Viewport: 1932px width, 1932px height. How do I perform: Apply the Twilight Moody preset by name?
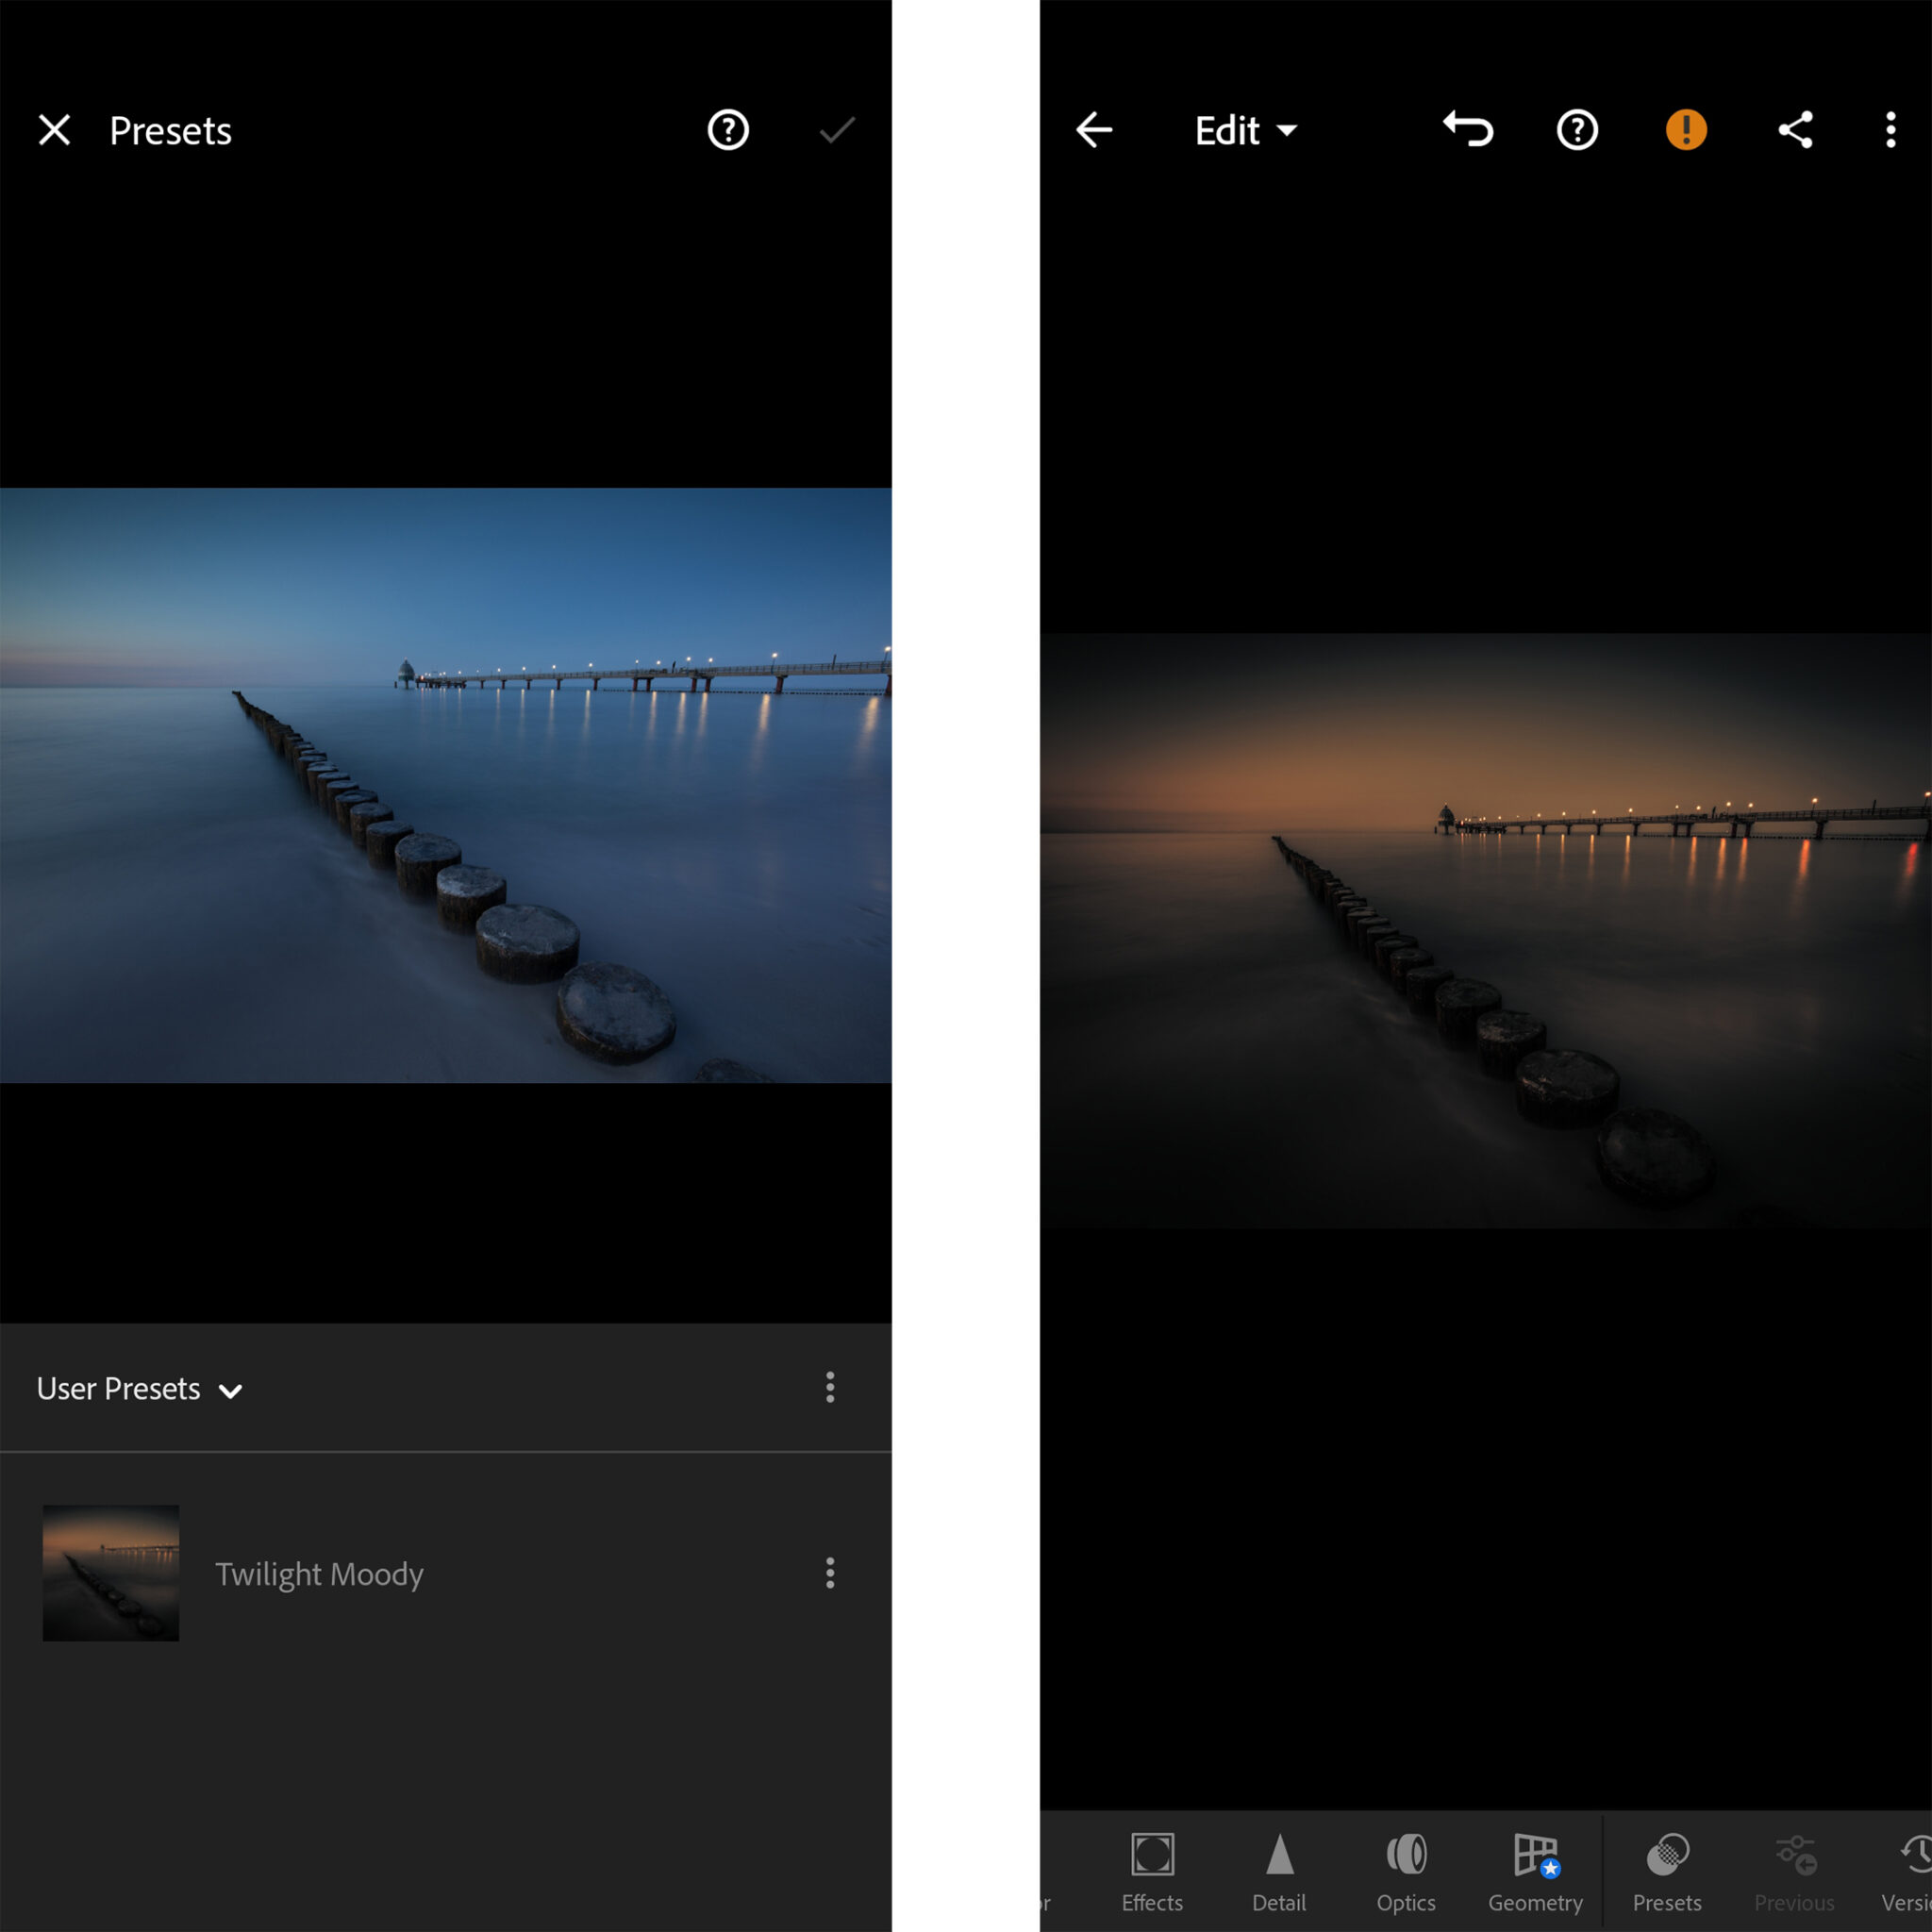click(319, 1574)
